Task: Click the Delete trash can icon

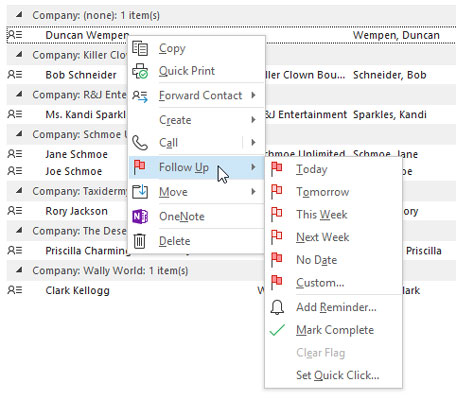Action: coord(140,241)
